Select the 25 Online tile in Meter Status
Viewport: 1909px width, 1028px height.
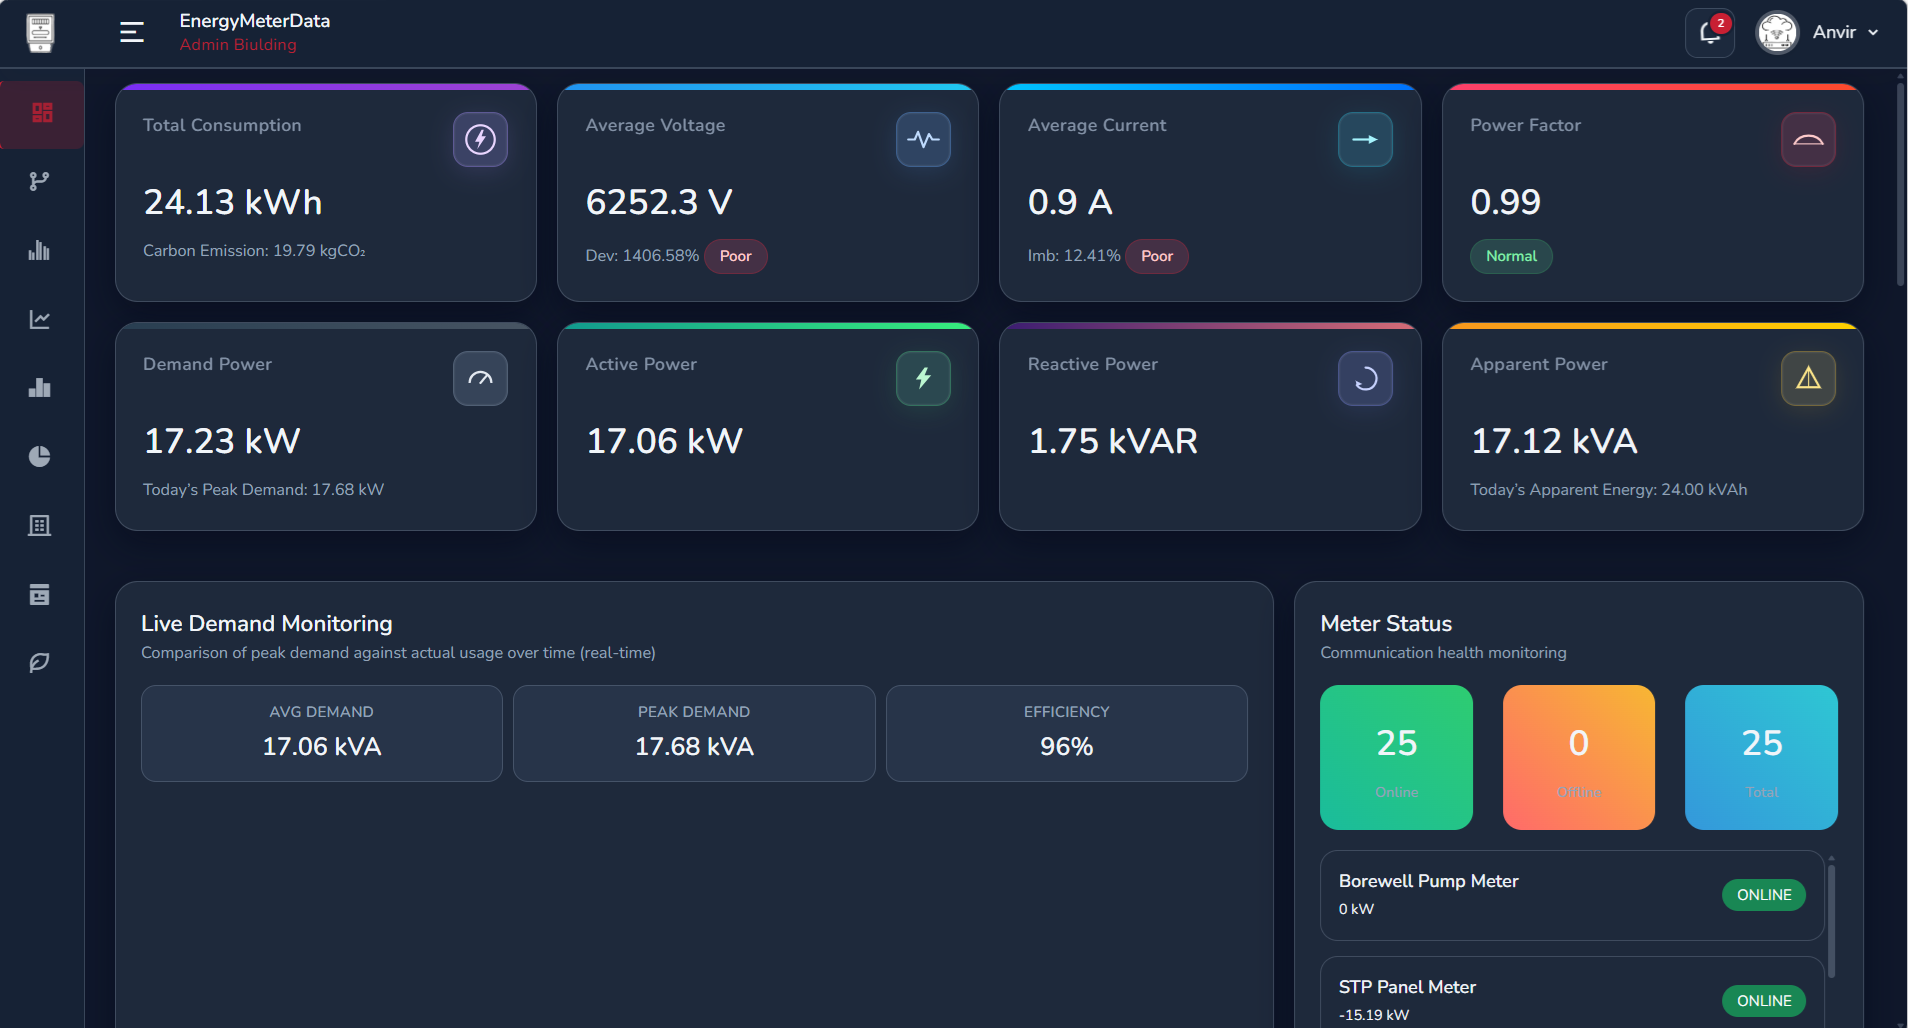click(x=1396, y=757)
